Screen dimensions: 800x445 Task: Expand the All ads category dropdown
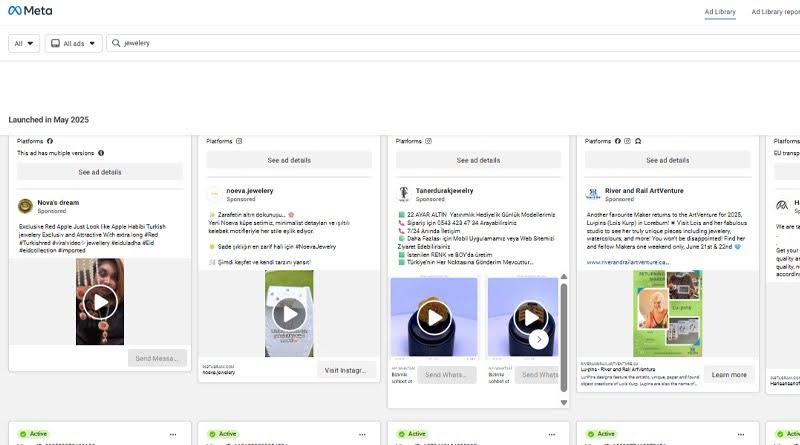73,43
